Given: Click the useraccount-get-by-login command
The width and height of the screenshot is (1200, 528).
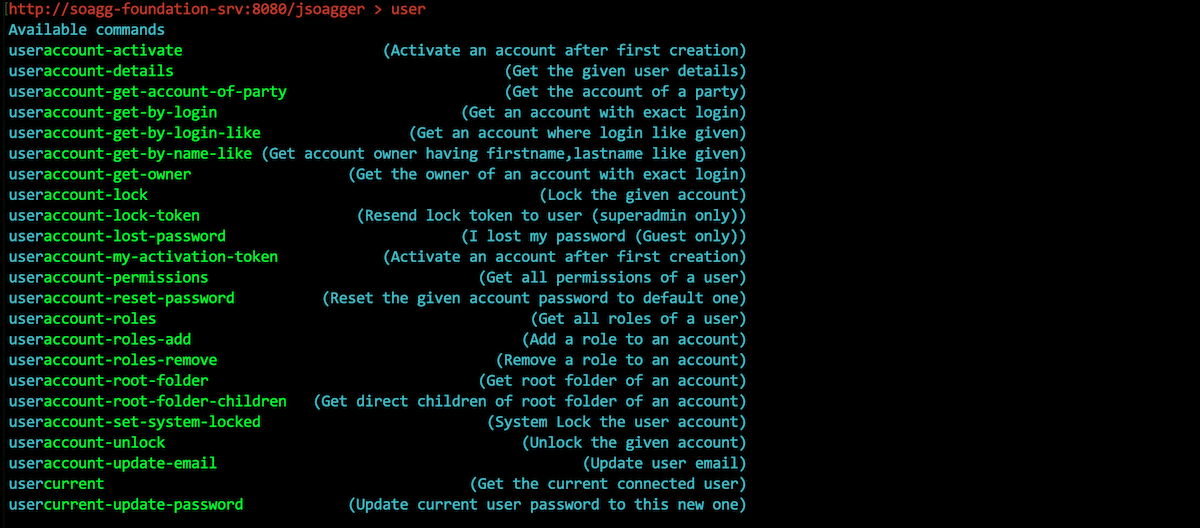Looking at the screenshot, I should [112, 112].
